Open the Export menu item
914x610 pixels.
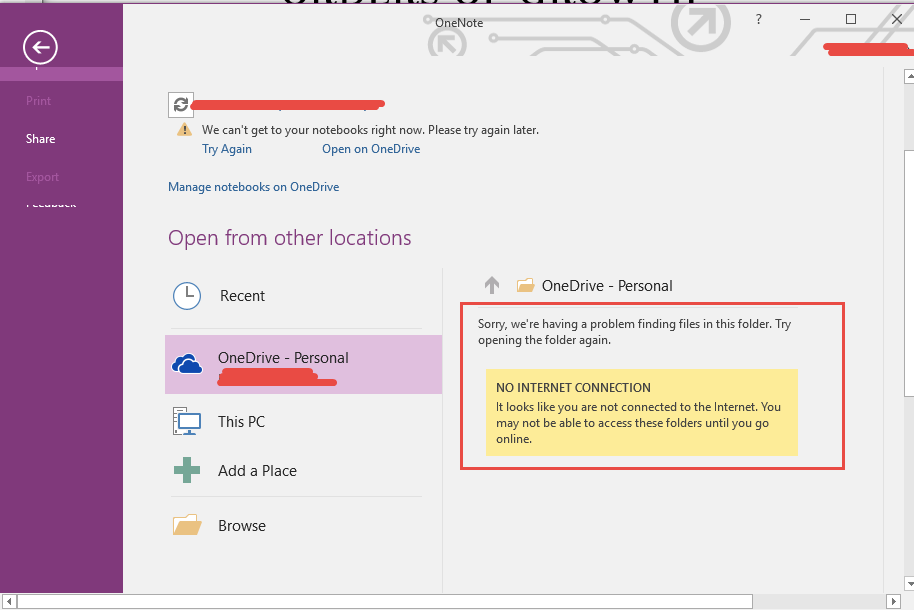[x=43, y=177]
